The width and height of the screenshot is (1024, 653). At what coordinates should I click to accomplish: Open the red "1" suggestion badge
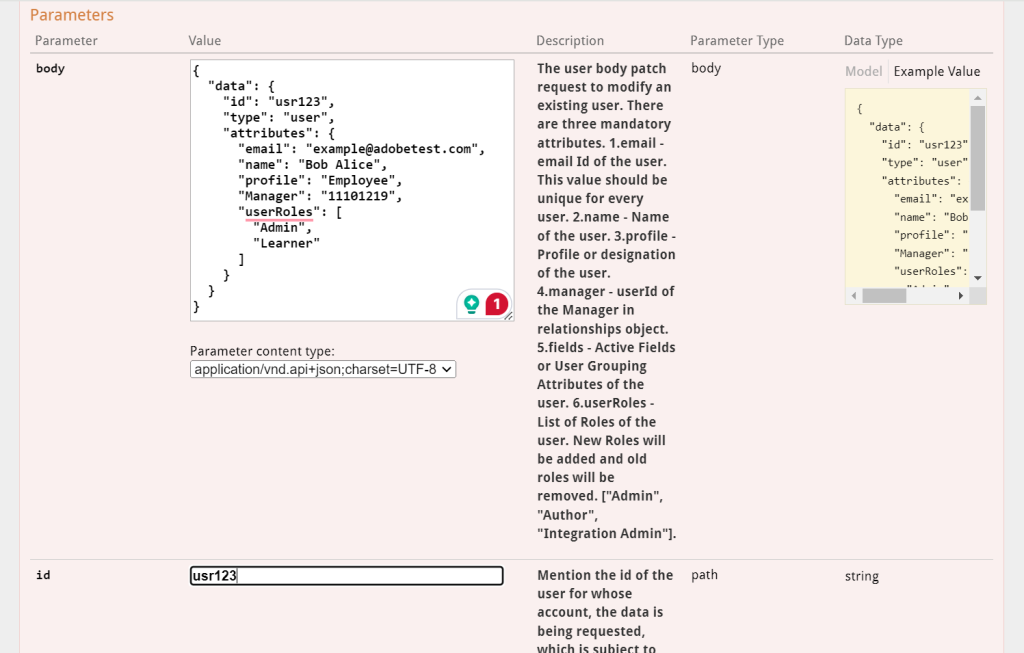coord(497,305)
